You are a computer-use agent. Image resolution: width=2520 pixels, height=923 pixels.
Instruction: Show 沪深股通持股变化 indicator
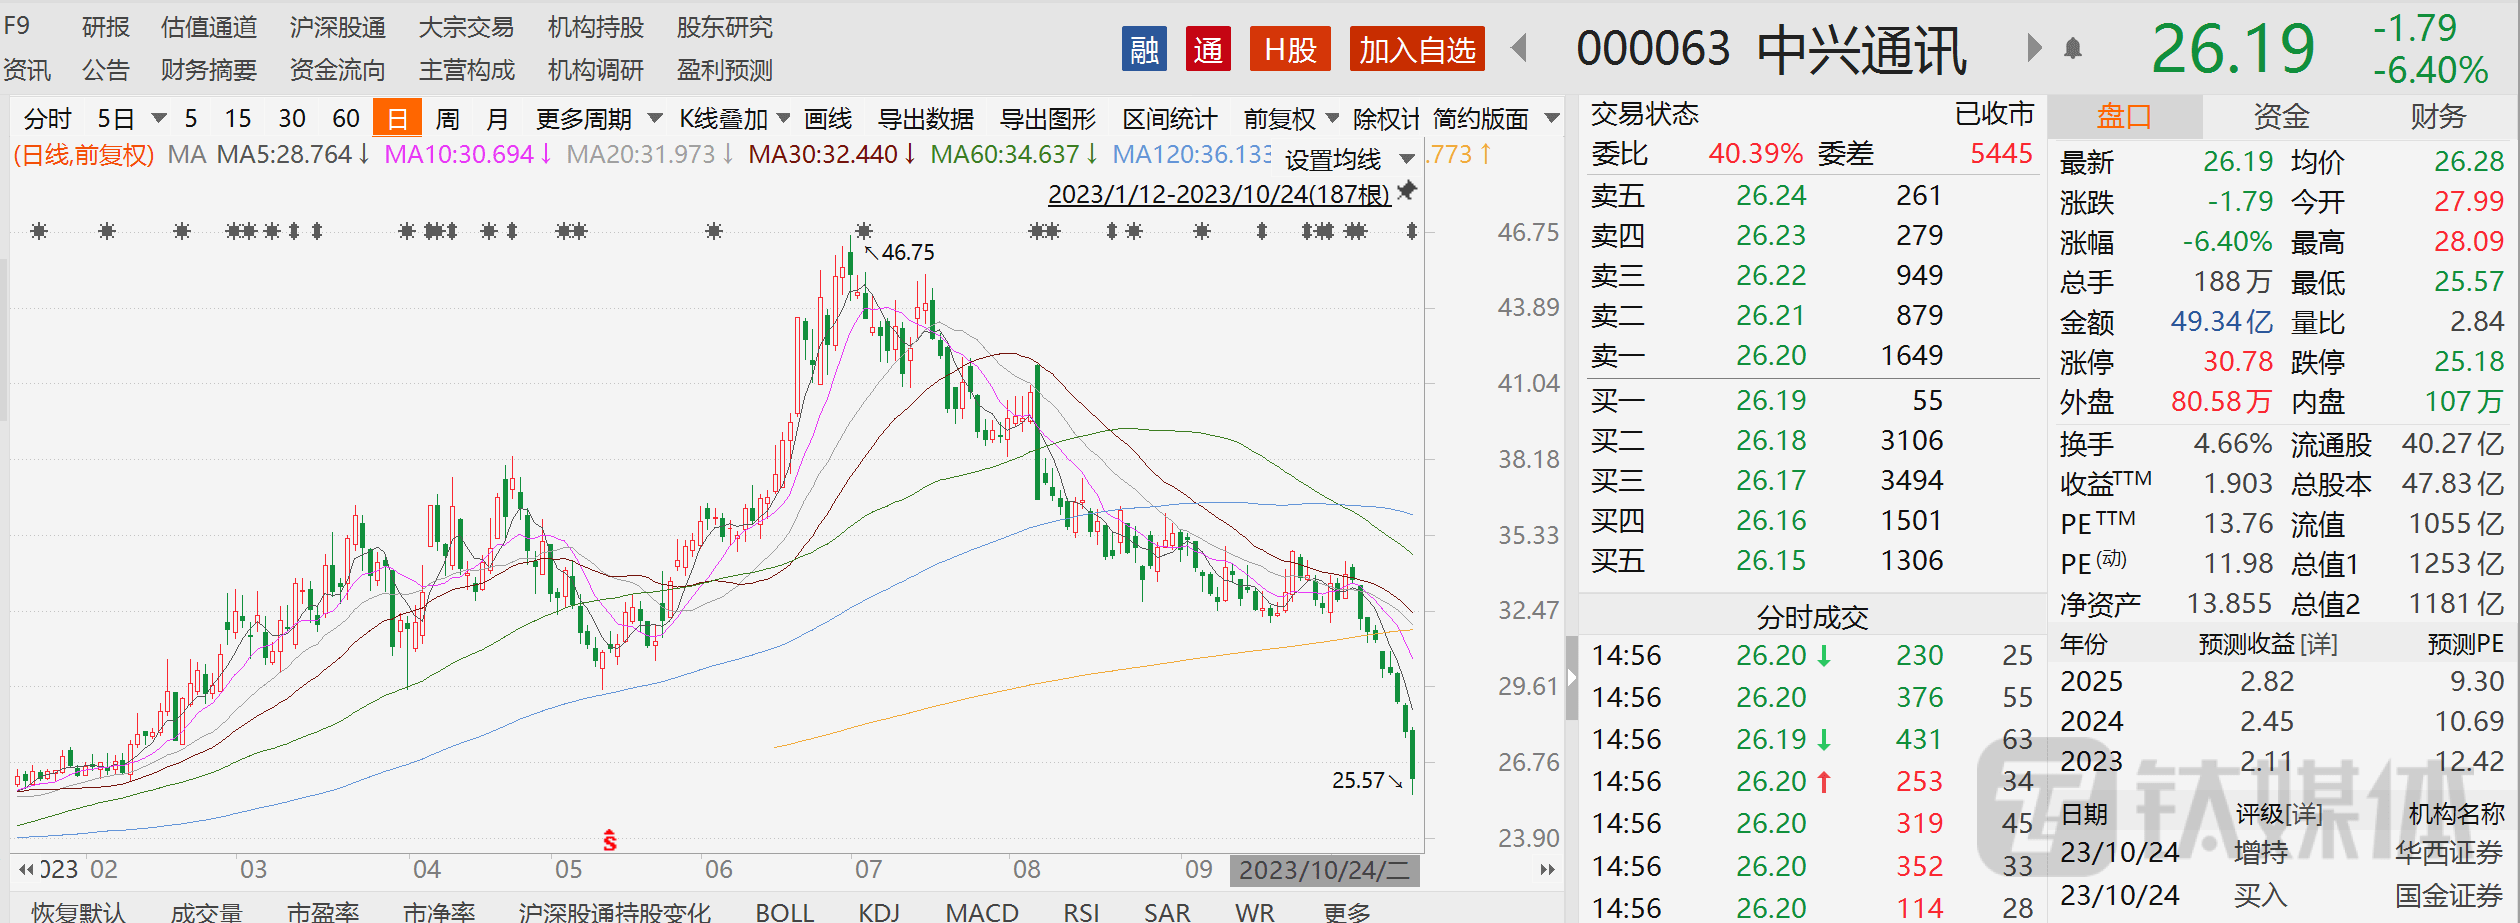click(x=615, y=911)
